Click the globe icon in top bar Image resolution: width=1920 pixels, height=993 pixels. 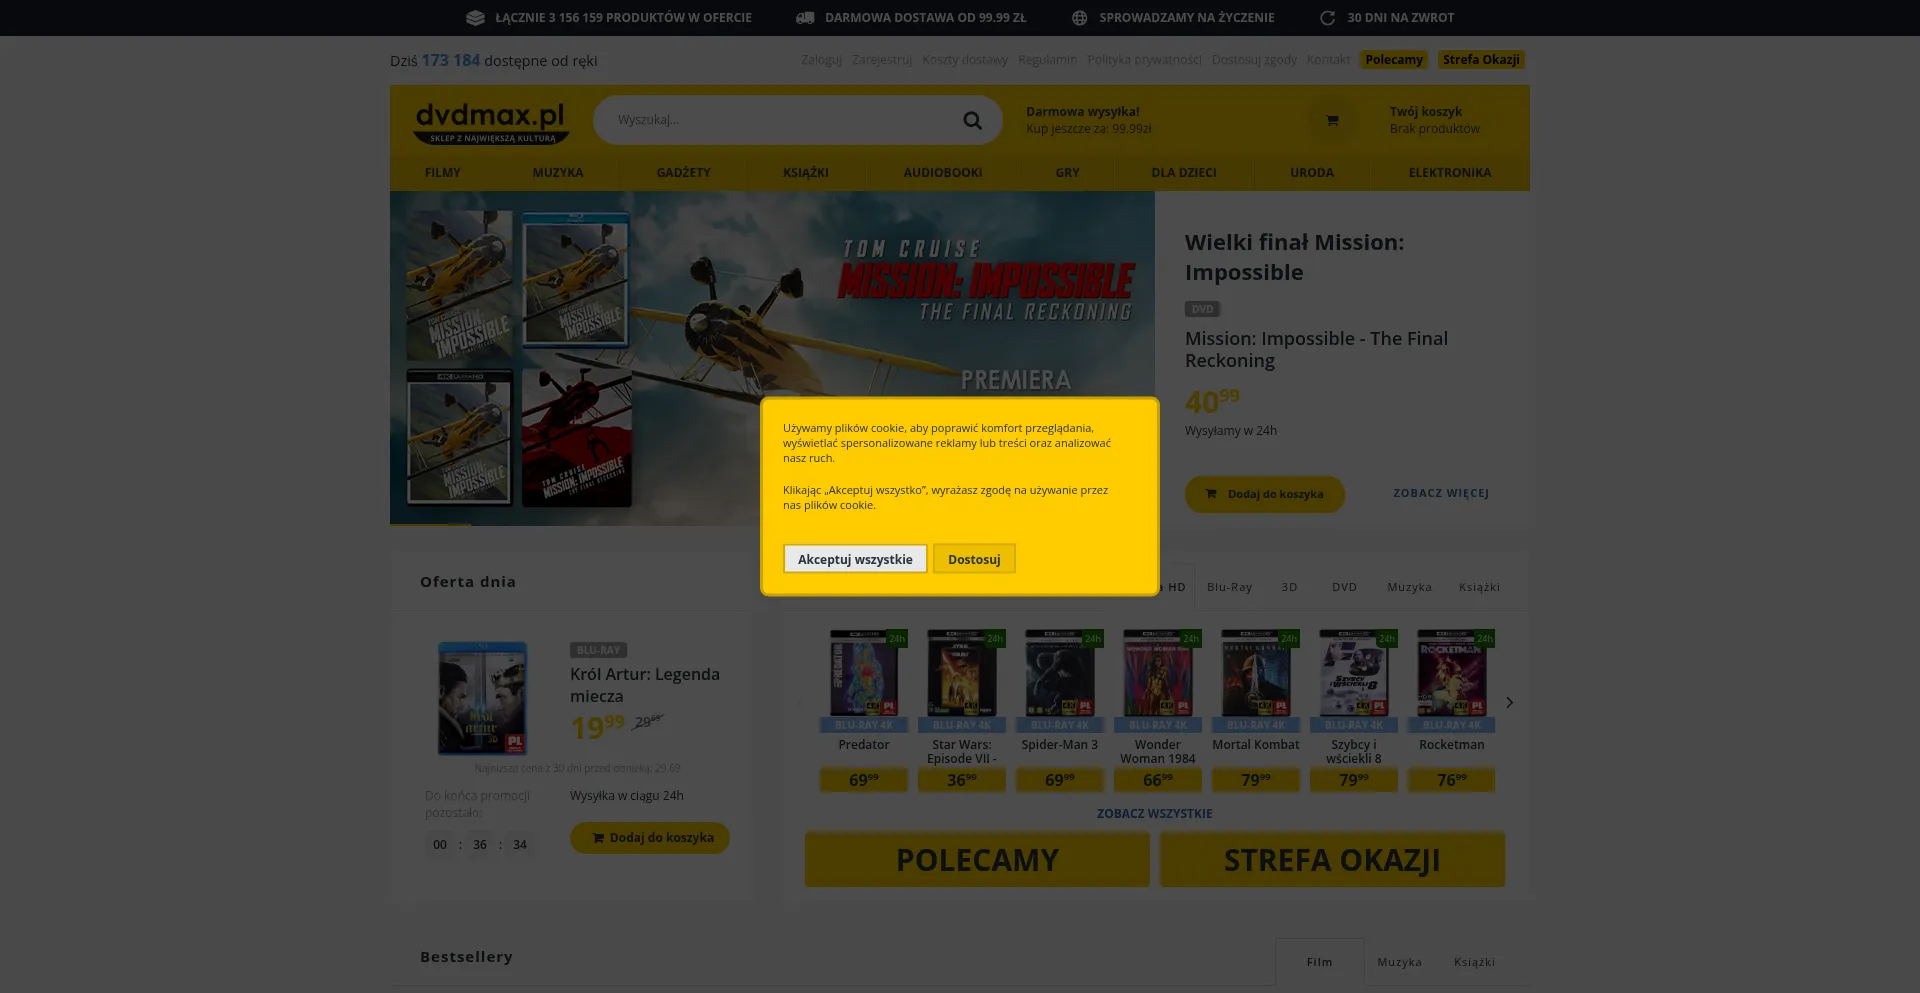(1080, 18)
